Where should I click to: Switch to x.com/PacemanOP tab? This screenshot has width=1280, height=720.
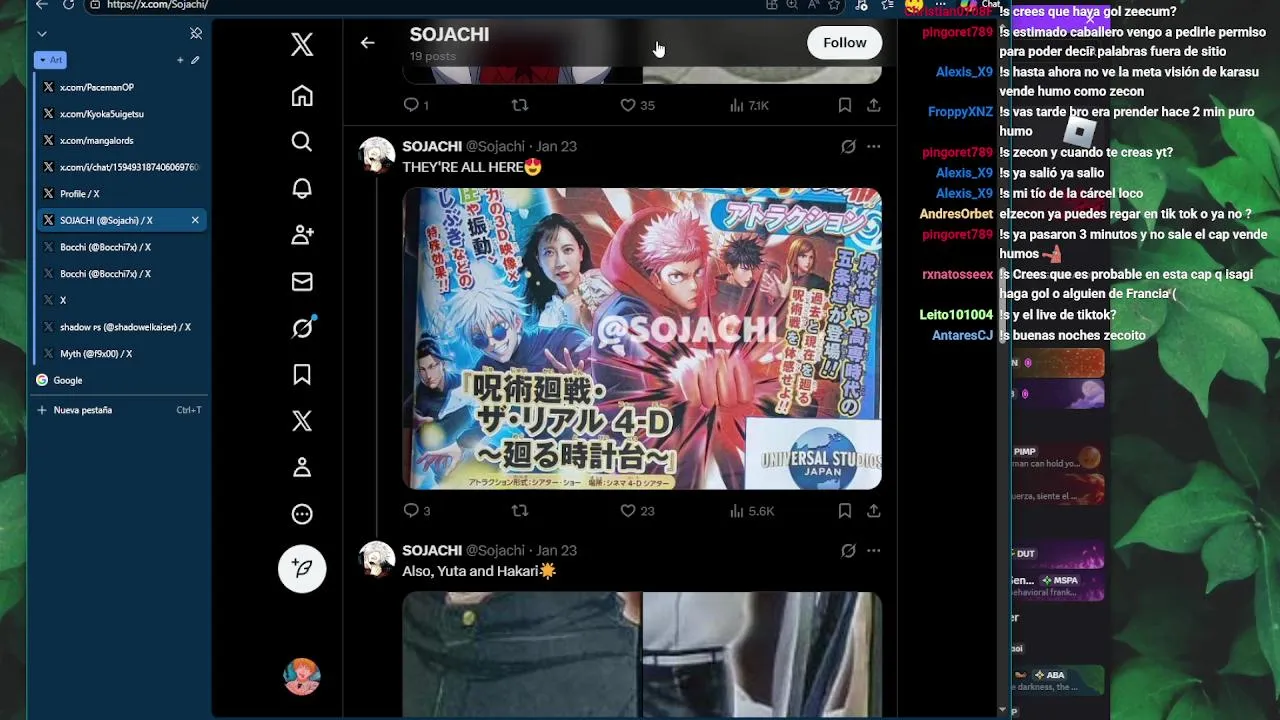pyautogui.click(x=121, y=87)
